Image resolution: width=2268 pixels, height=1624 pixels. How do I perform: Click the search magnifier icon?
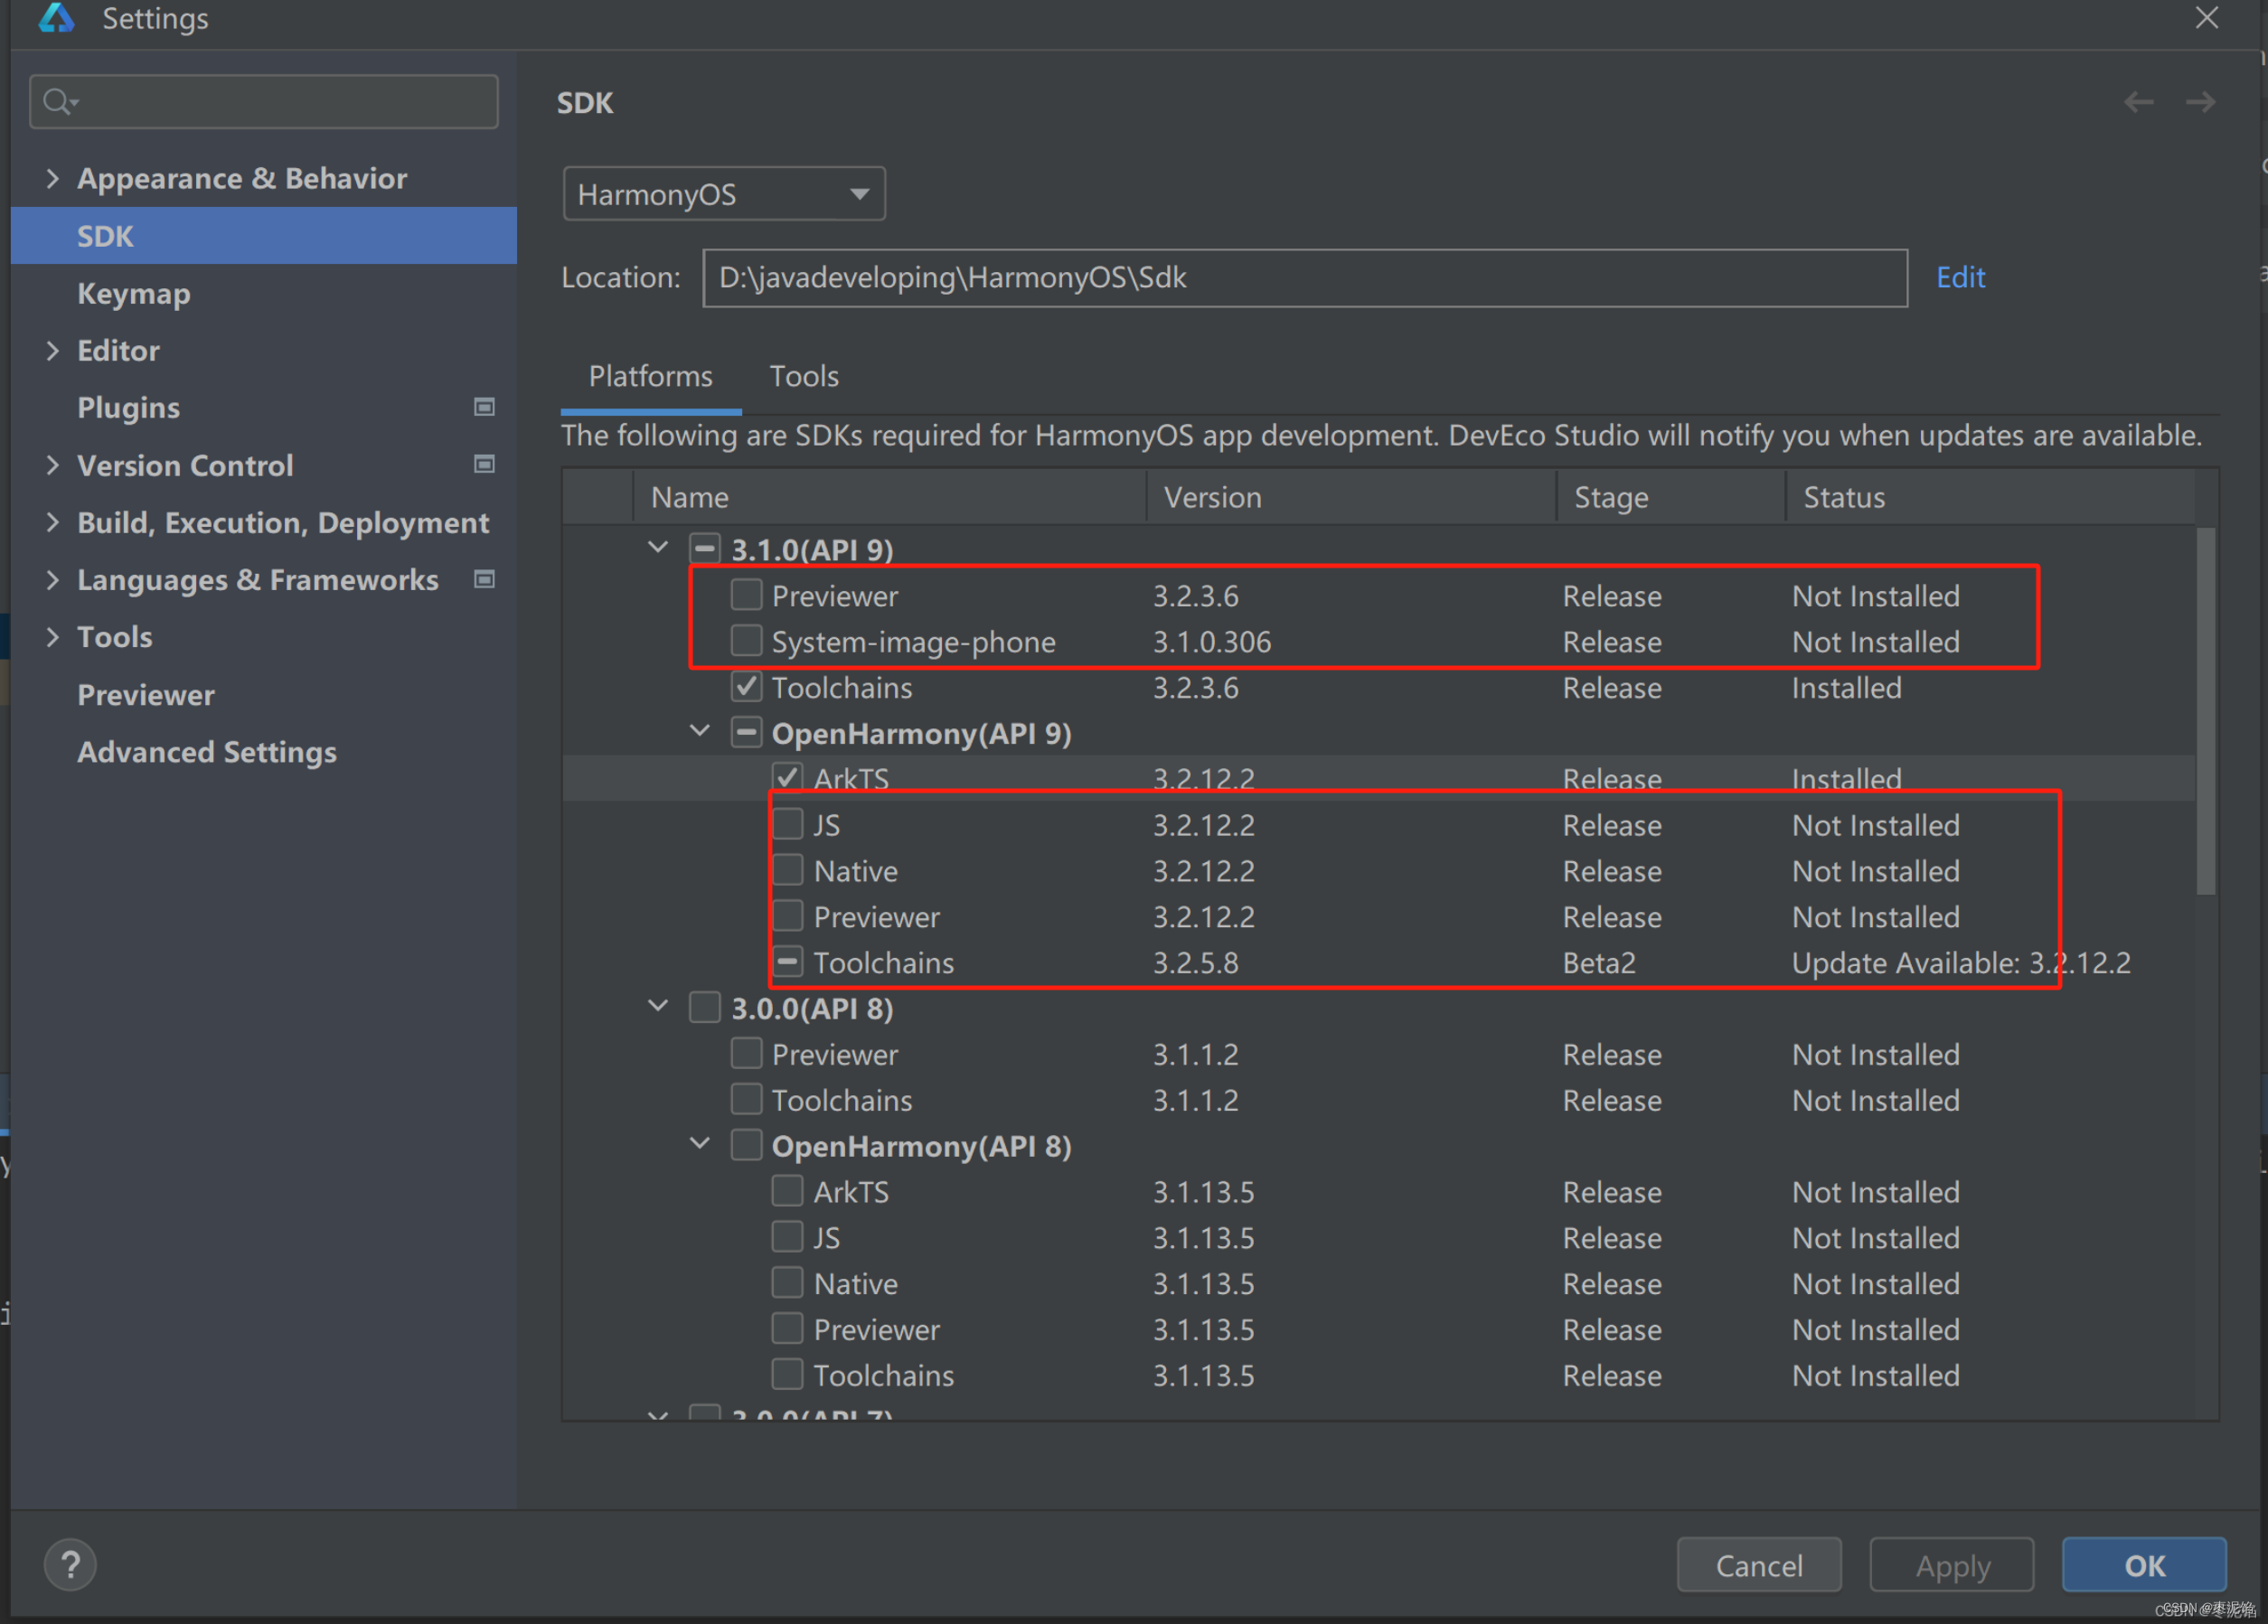click(58, 102)
